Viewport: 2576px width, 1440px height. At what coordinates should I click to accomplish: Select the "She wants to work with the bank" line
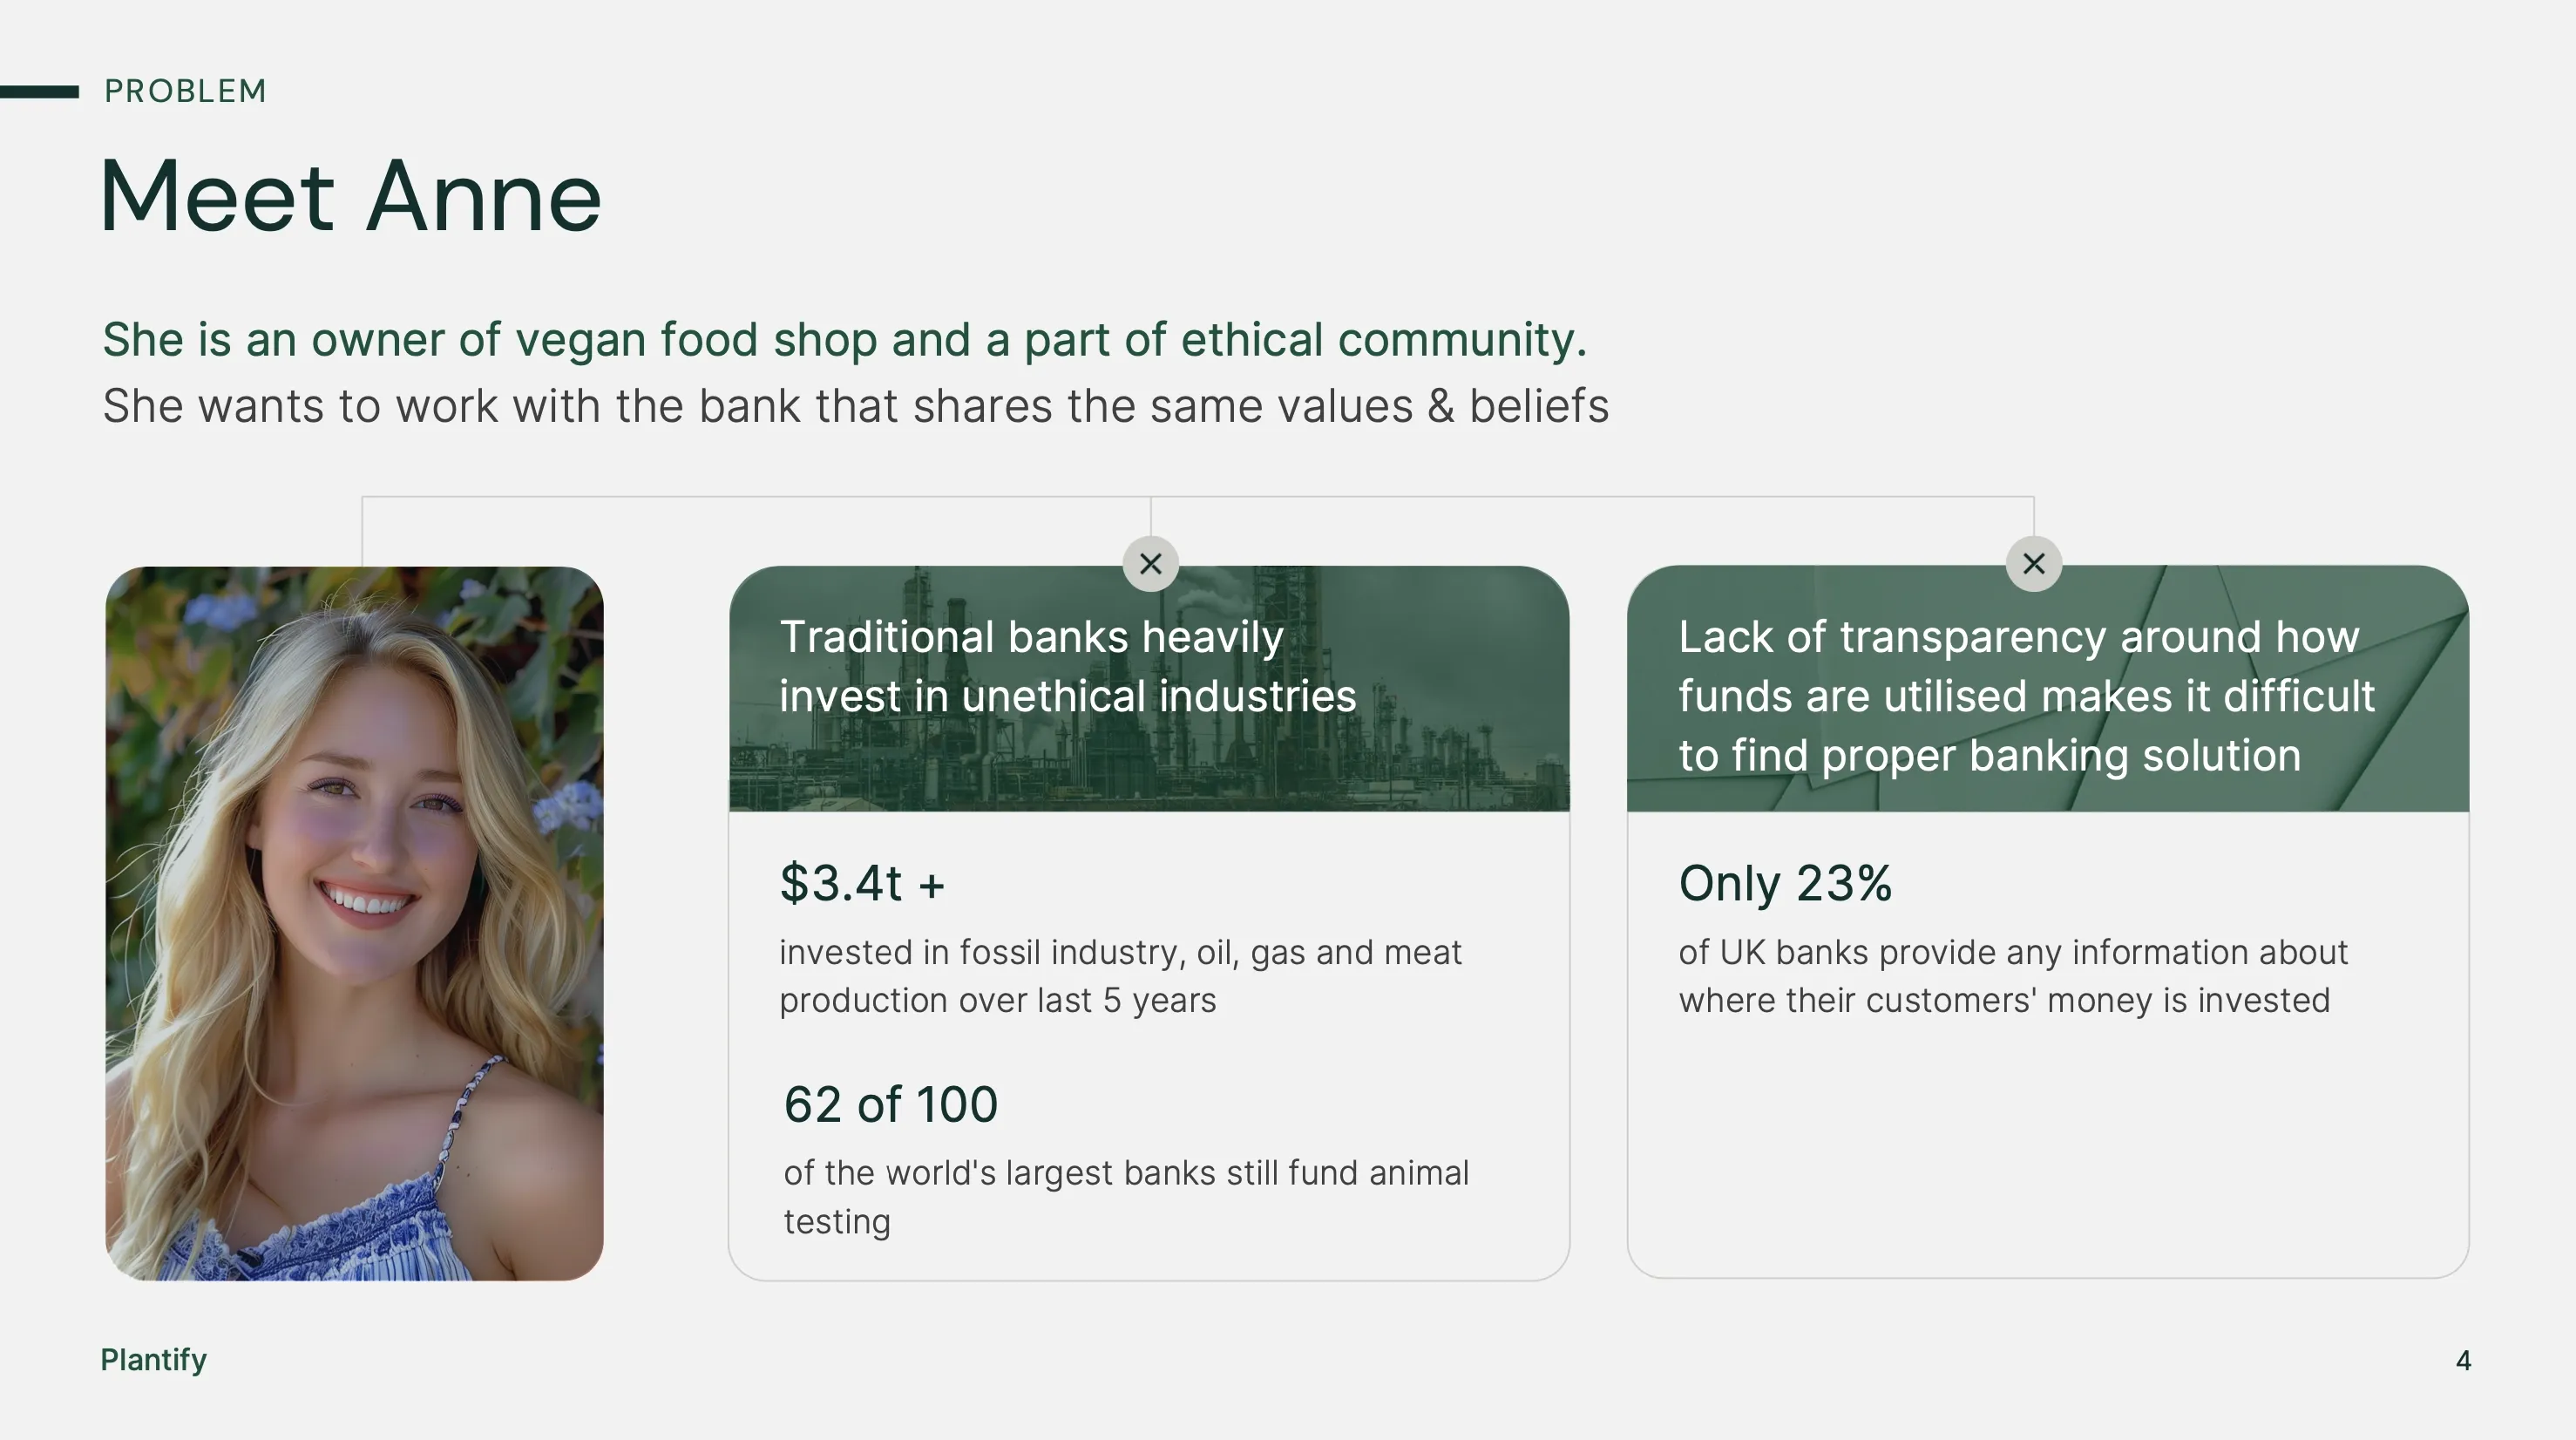point(855,406)
